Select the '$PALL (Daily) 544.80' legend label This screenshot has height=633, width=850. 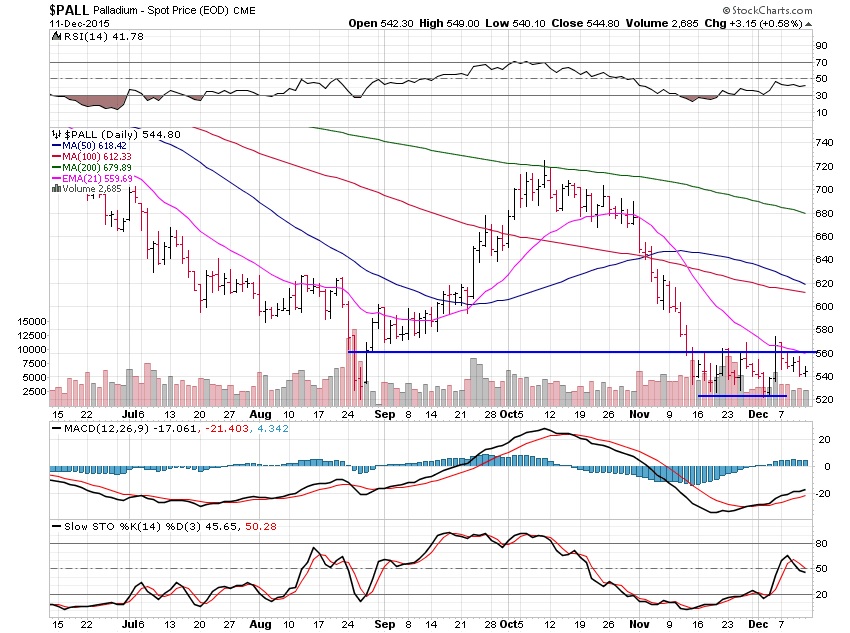click(122, 134)
